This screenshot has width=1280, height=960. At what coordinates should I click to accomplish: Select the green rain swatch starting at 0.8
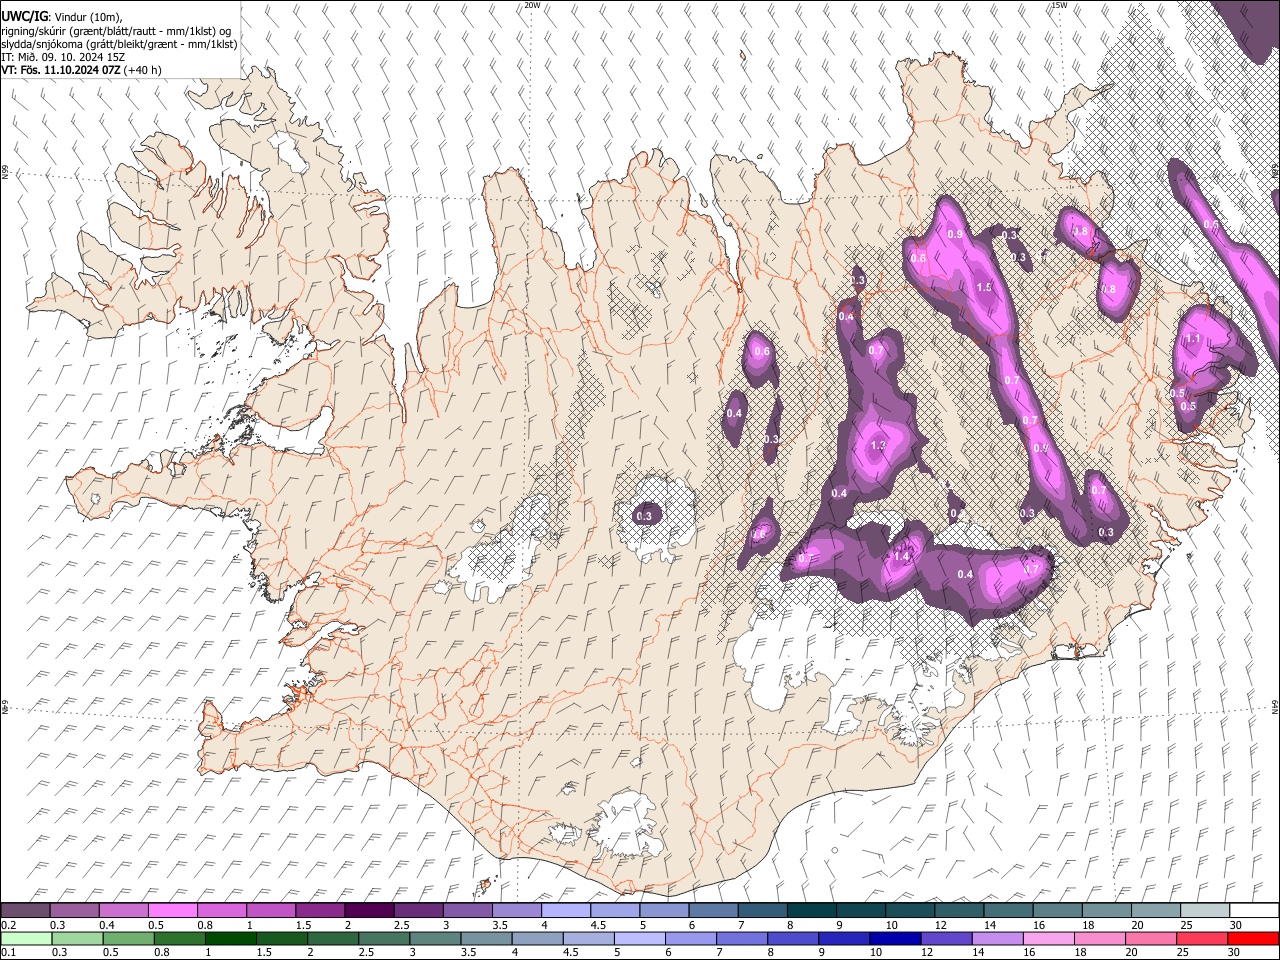click(179, 939)
